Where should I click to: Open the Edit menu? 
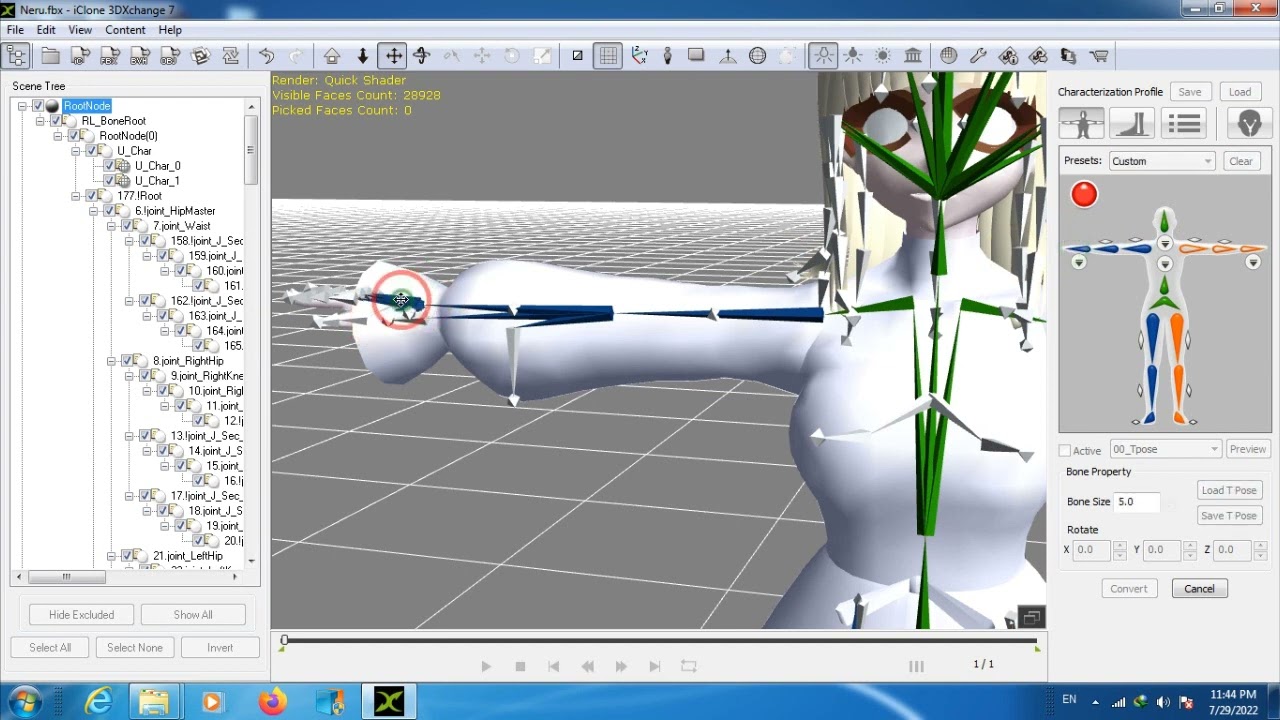tap(47, 30)
